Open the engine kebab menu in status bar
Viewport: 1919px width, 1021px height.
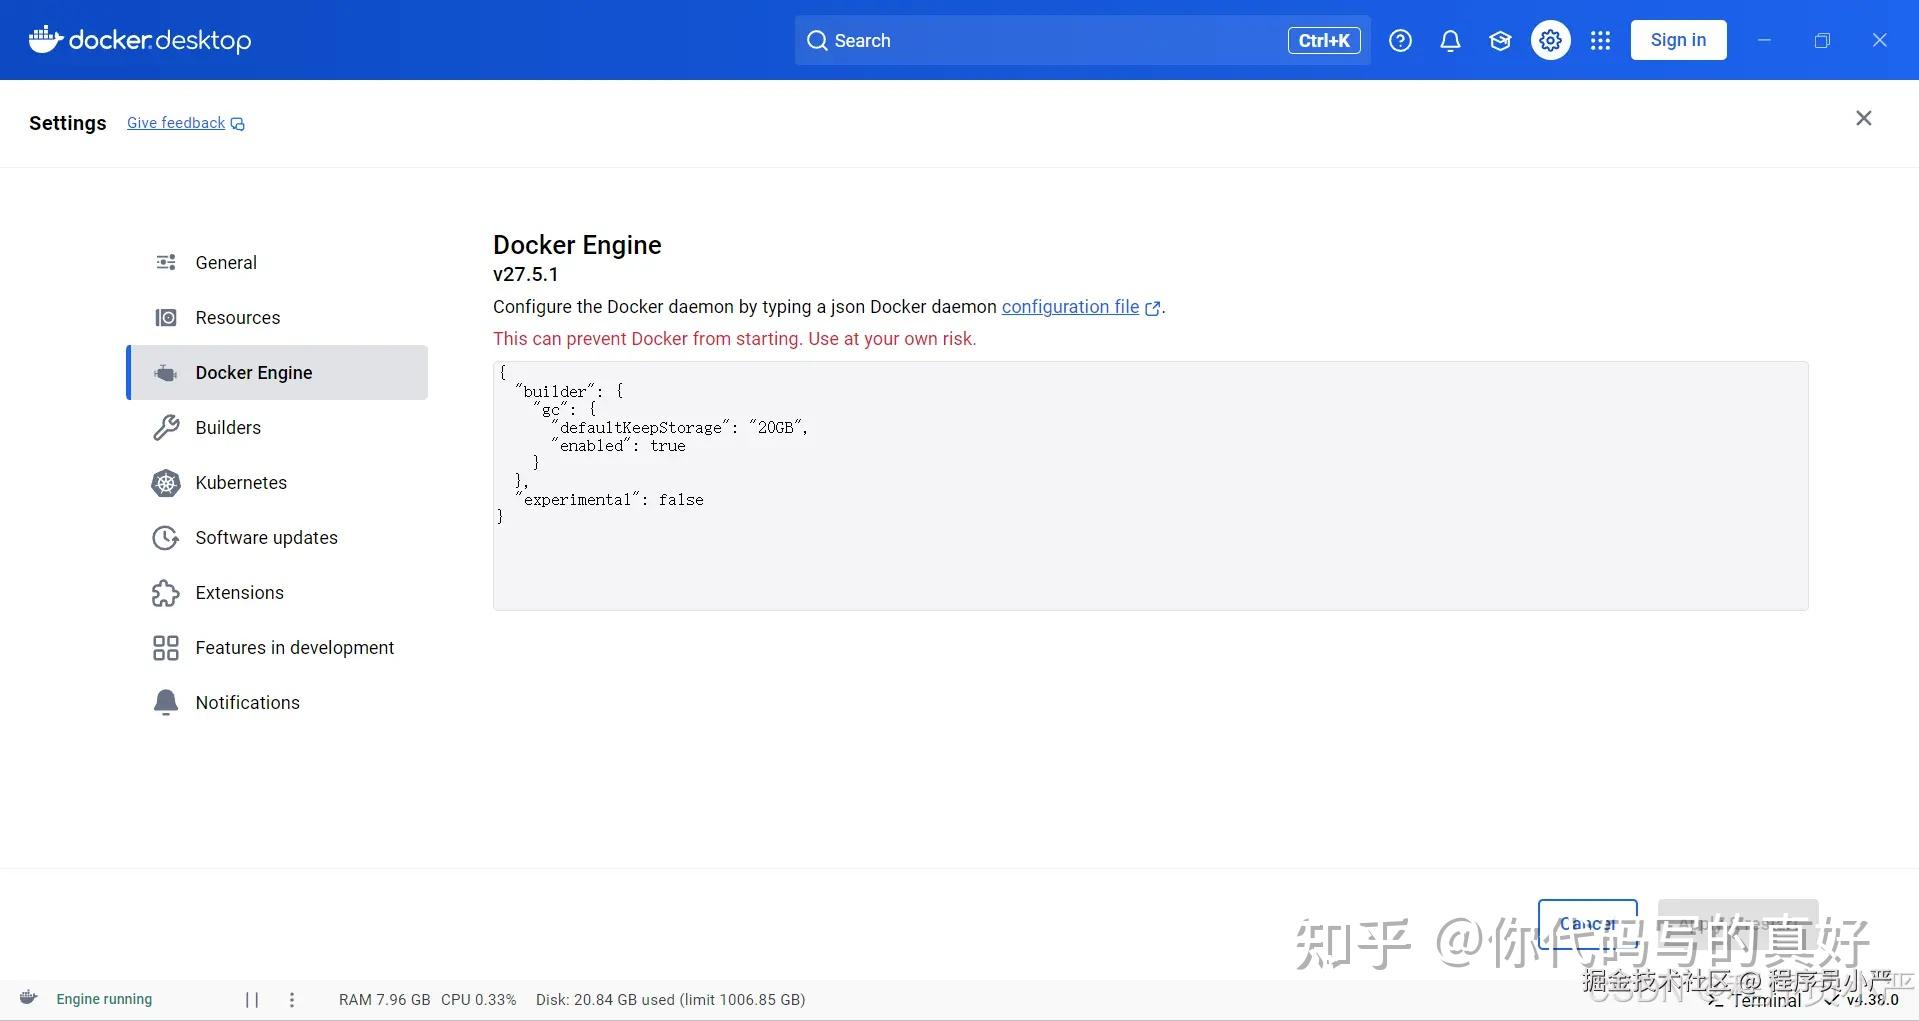pyautogui.click(x=292, y=999)
